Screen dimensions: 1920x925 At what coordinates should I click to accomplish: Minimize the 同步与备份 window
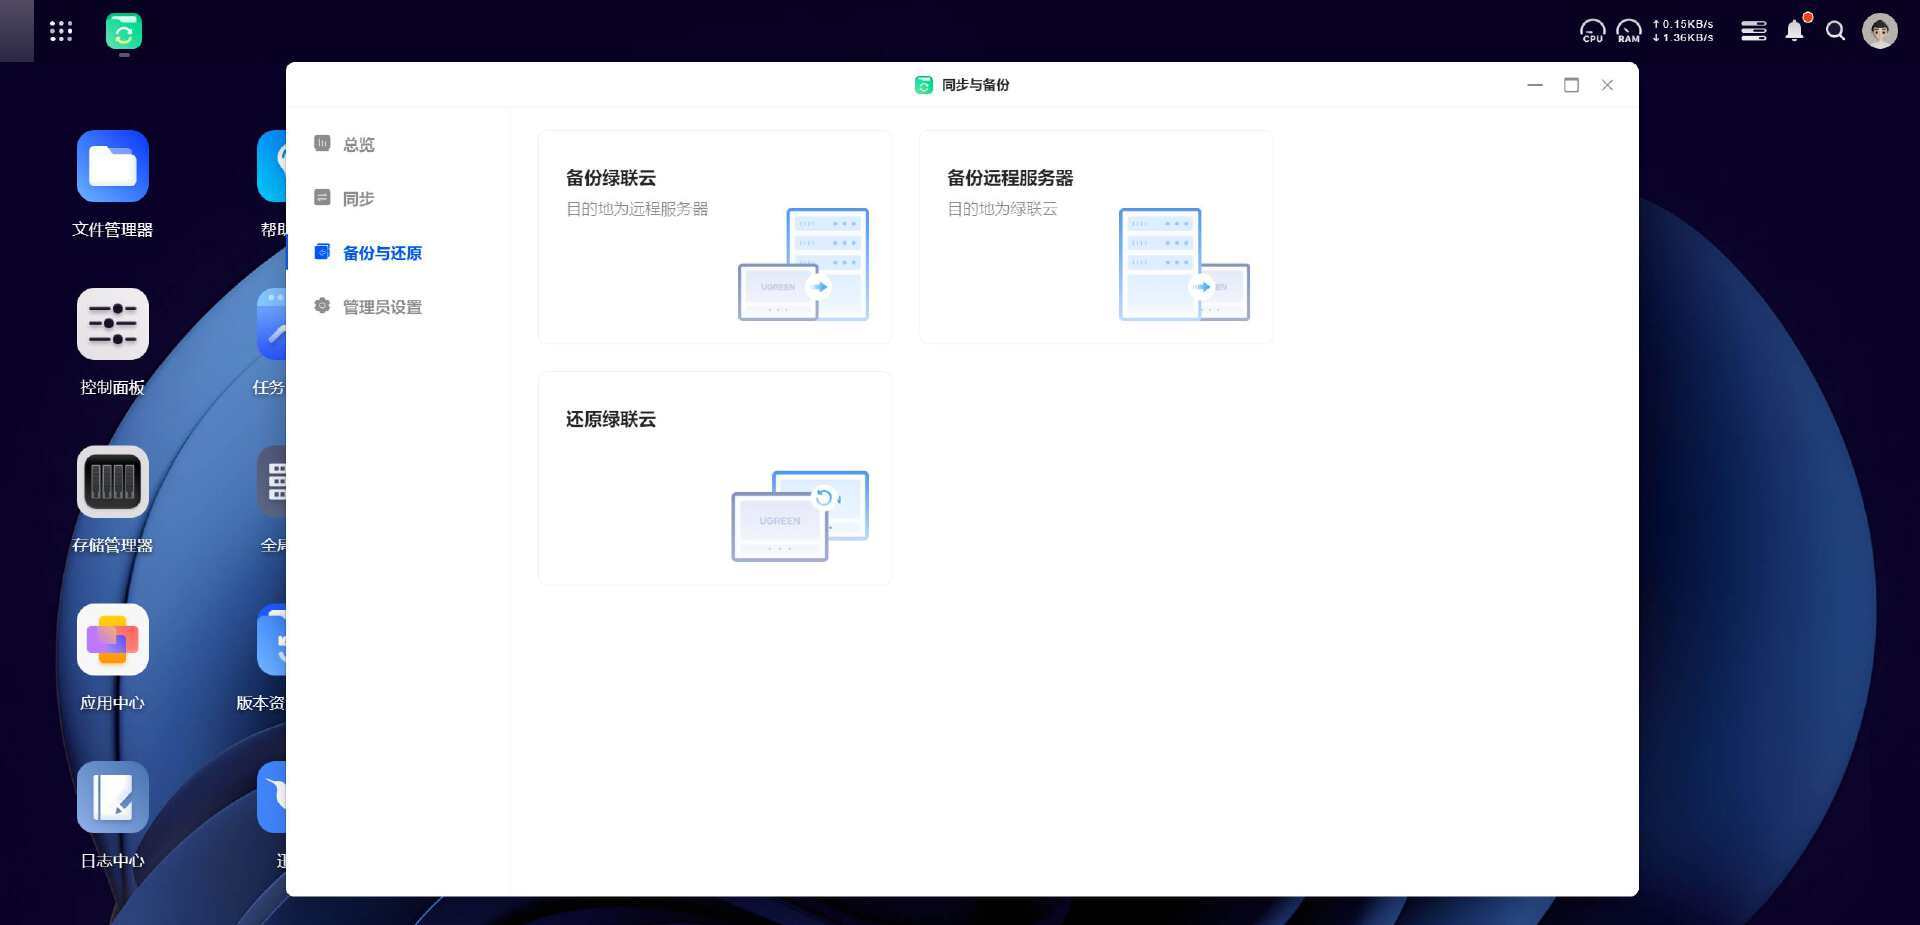1535,85
